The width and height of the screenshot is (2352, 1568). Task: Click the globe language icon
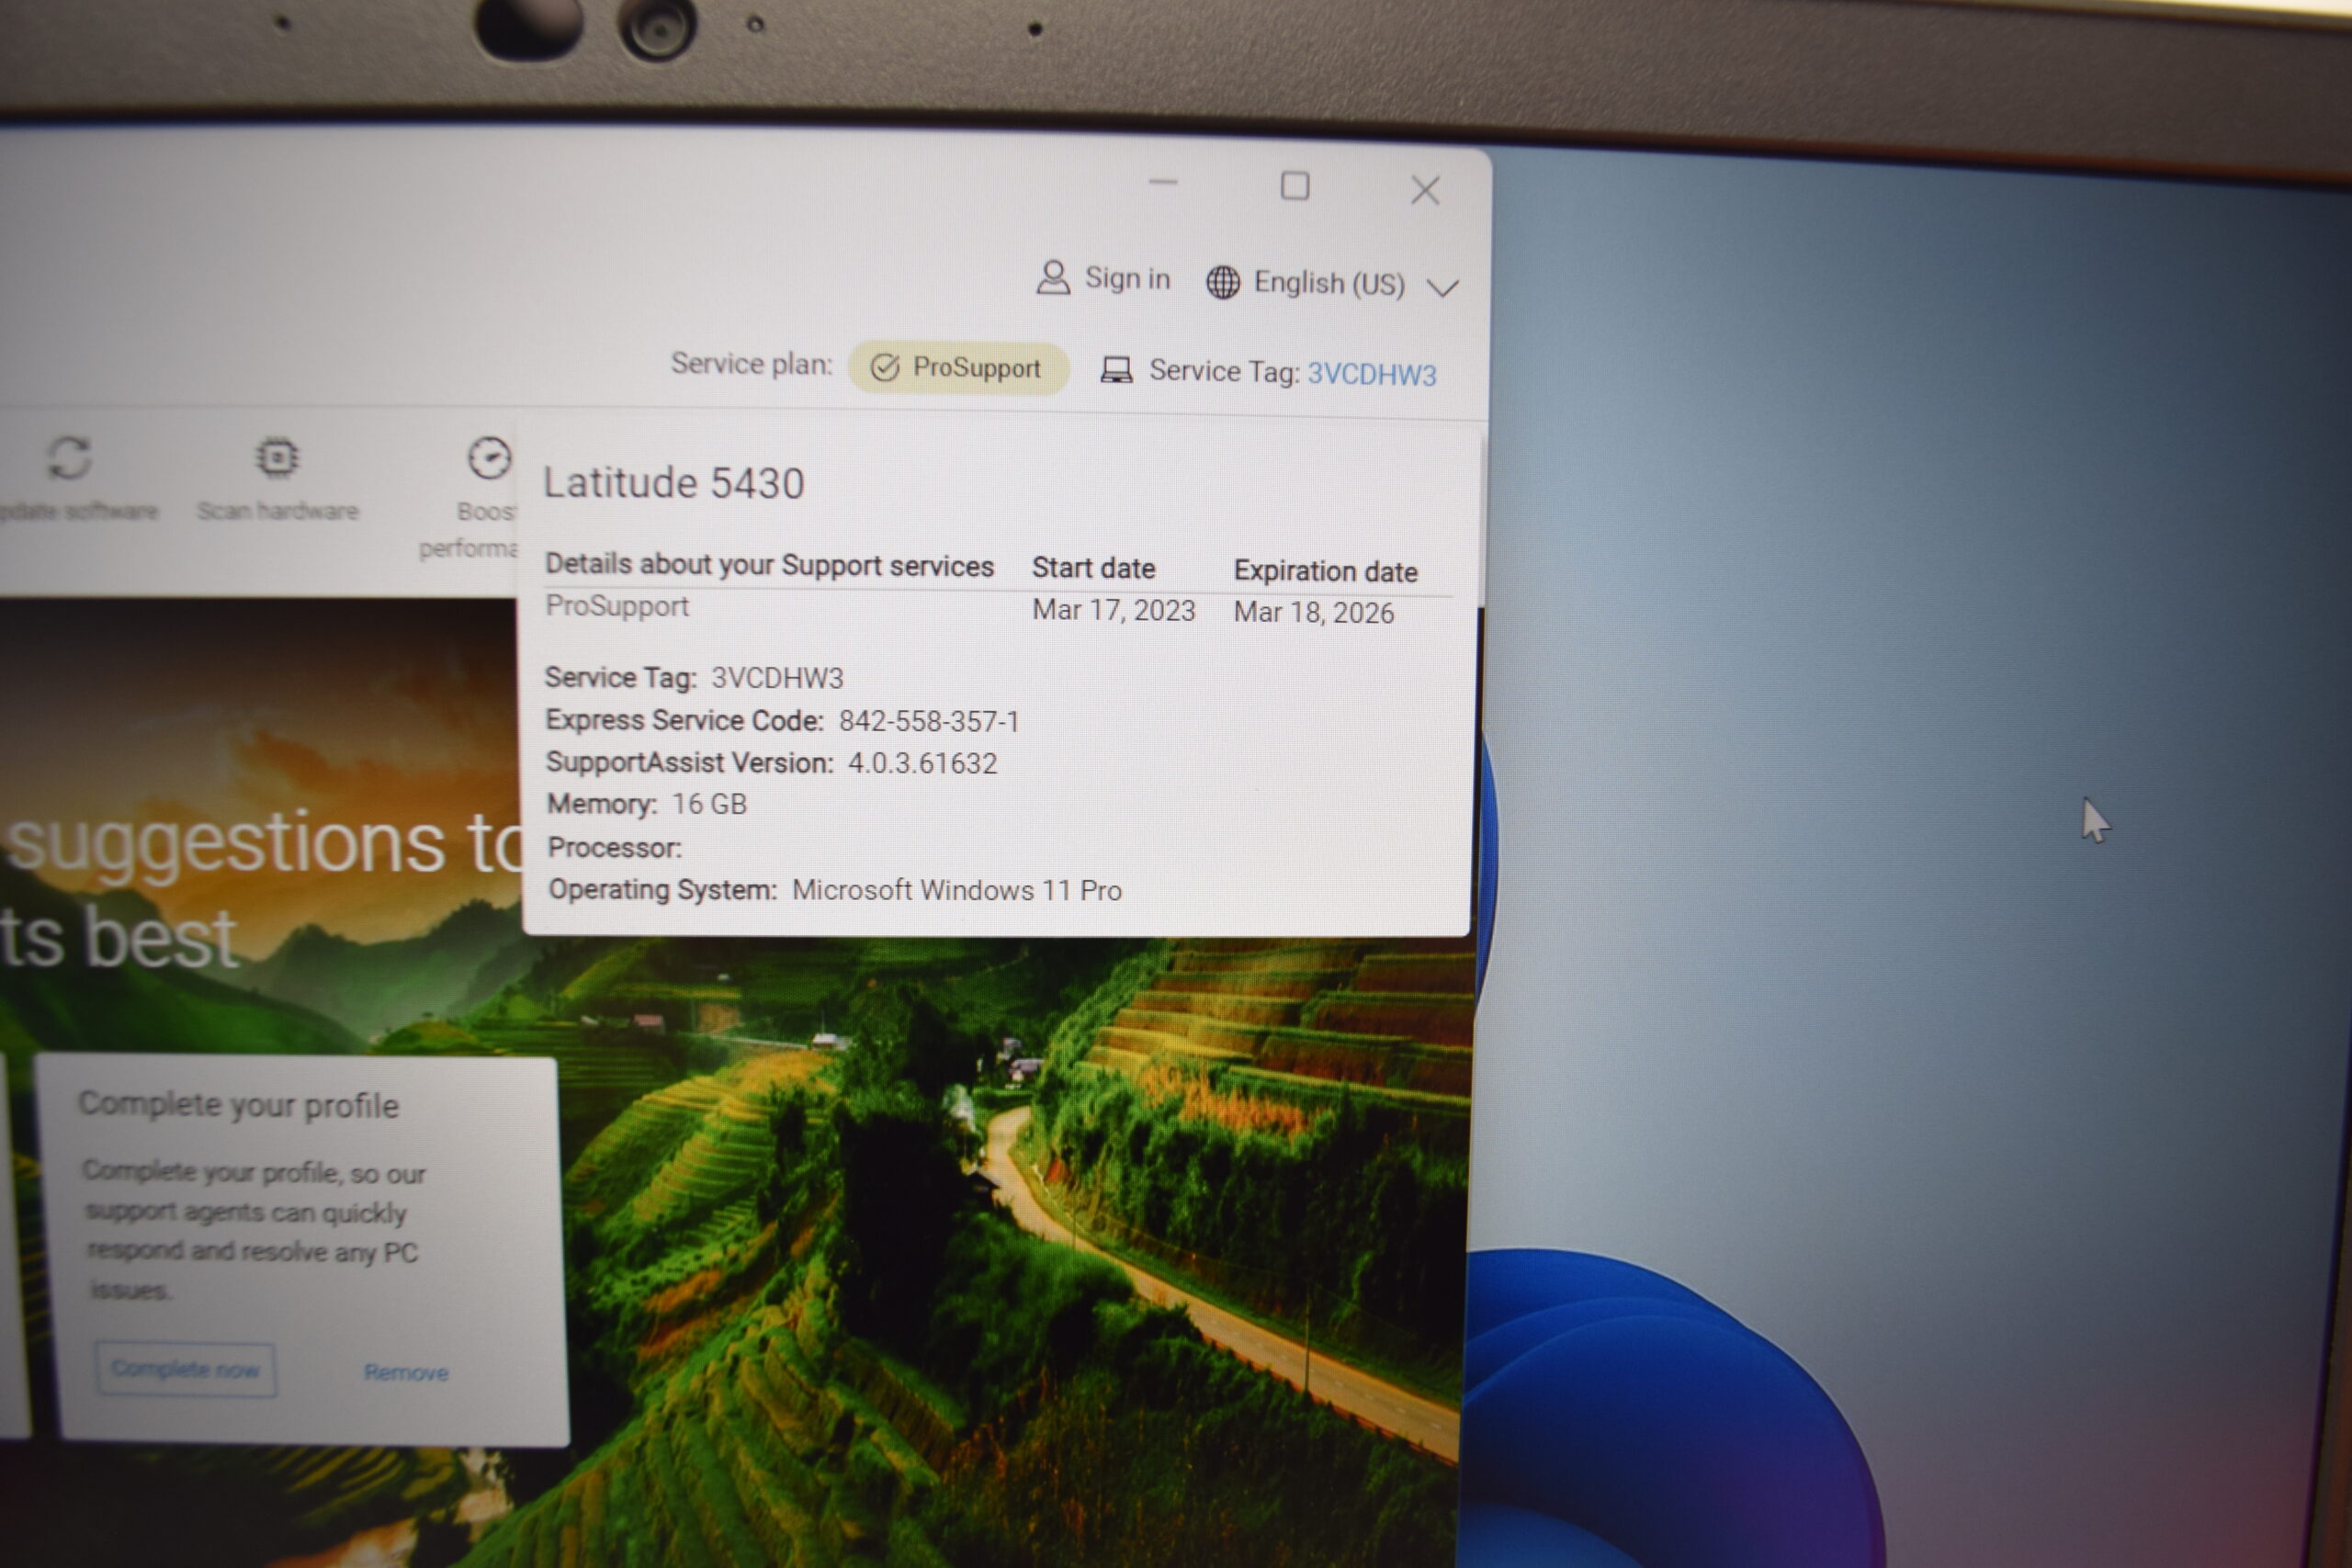pyautogui.click(x=1222, y=282)
